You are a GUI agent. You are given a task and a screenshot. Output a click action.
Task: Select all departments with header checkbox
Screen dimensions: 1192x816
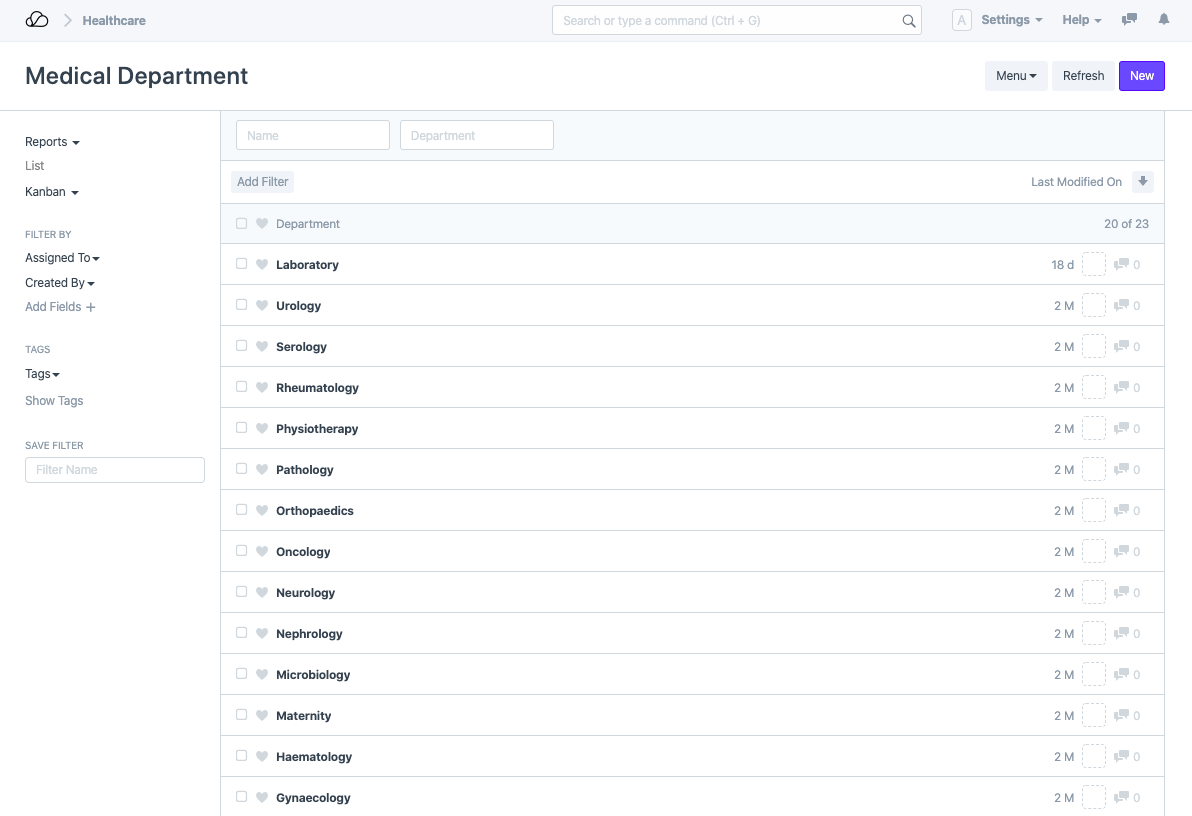pos(241,224)
